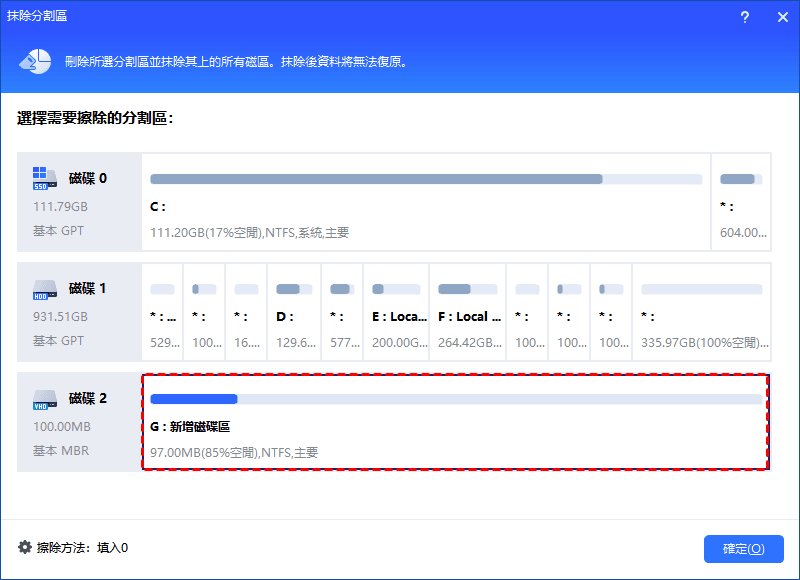Screen dimensions: 800x580
Task: Select the 335.97GB unallocated partition
Action: [x=700, y=316]
